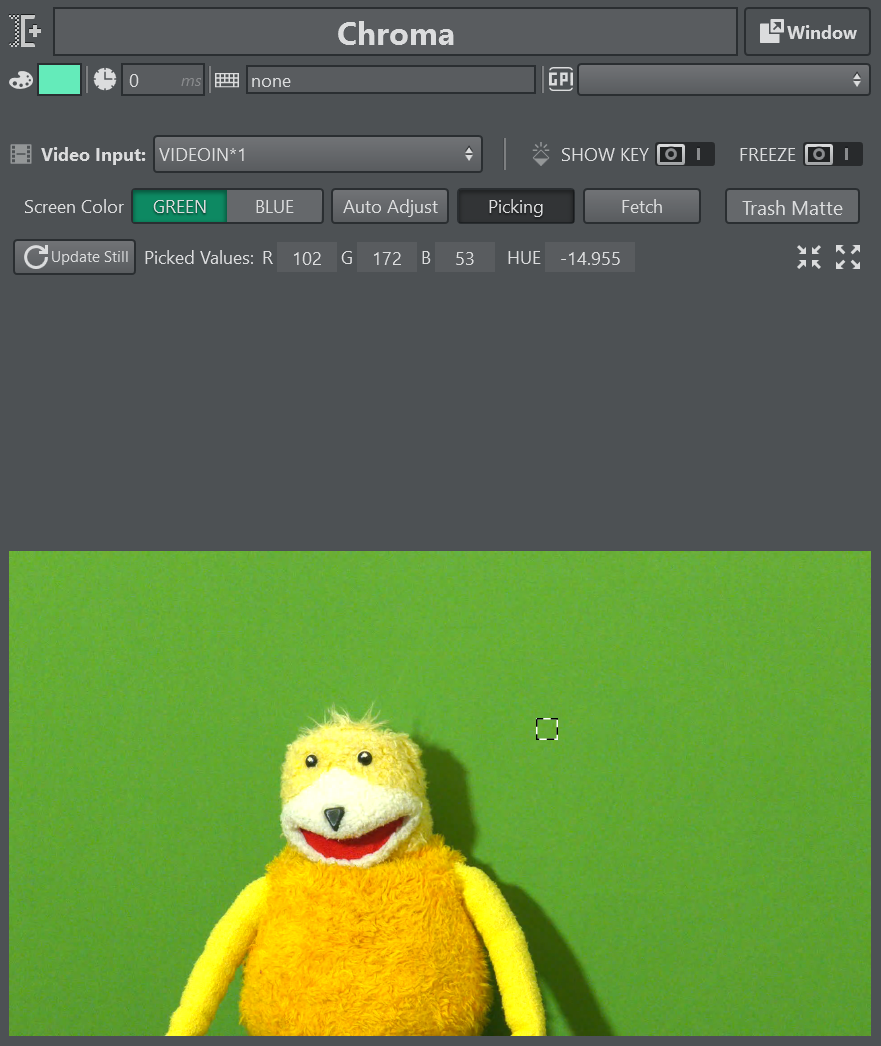The image size is (881, 1046).
Task: Click the keyboard shortcut grid icon
Action: pos(227,80)
